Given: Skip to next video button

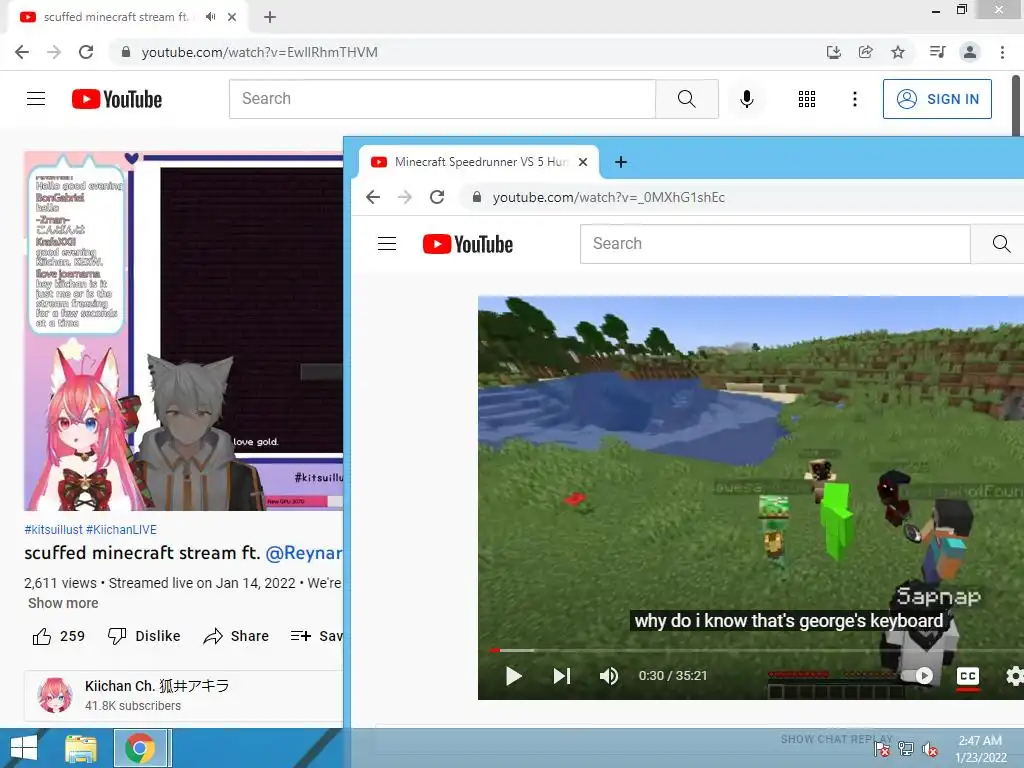Looking at the screenshot, I should (x=562, y=676).
